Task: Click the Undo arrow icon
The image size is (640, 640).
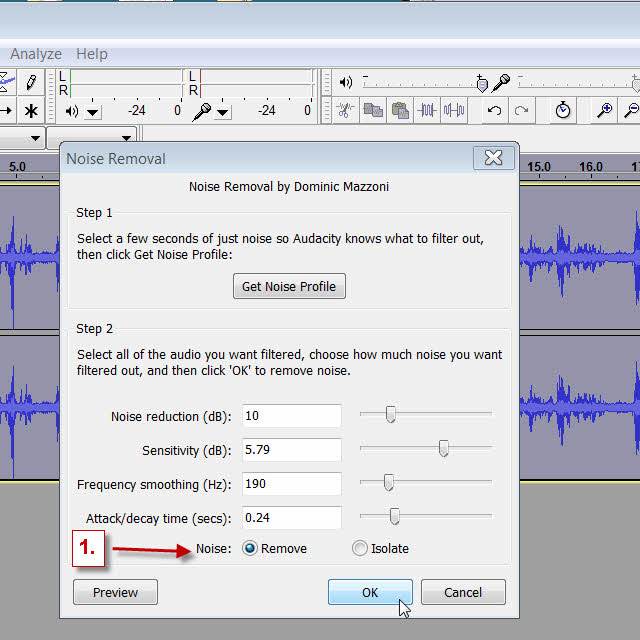Action: click(x=494, y=110)
